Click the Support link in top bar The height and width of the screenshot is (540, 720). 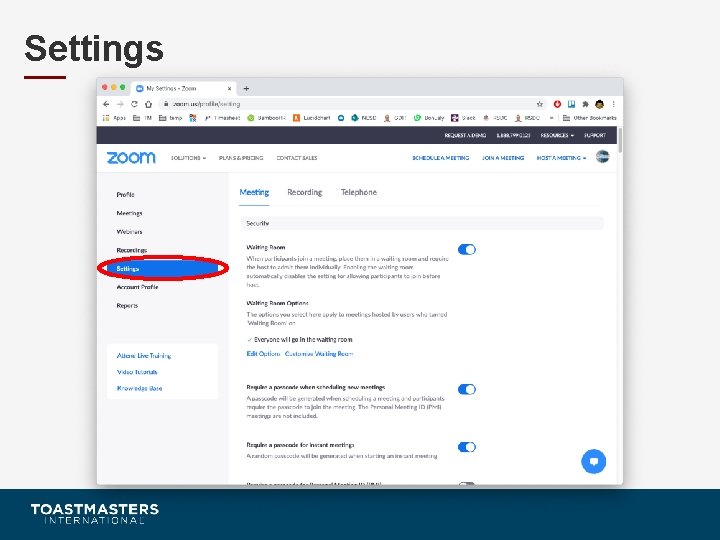point(595,135)
